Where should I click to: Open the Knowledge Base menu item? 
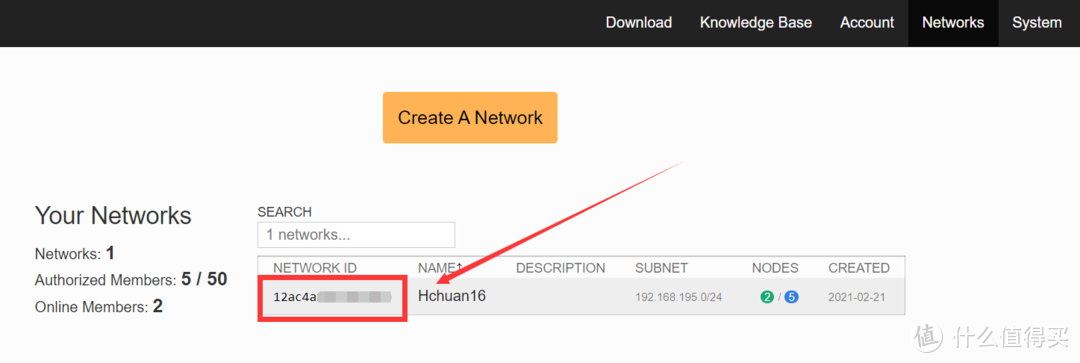tap(756, 23)
